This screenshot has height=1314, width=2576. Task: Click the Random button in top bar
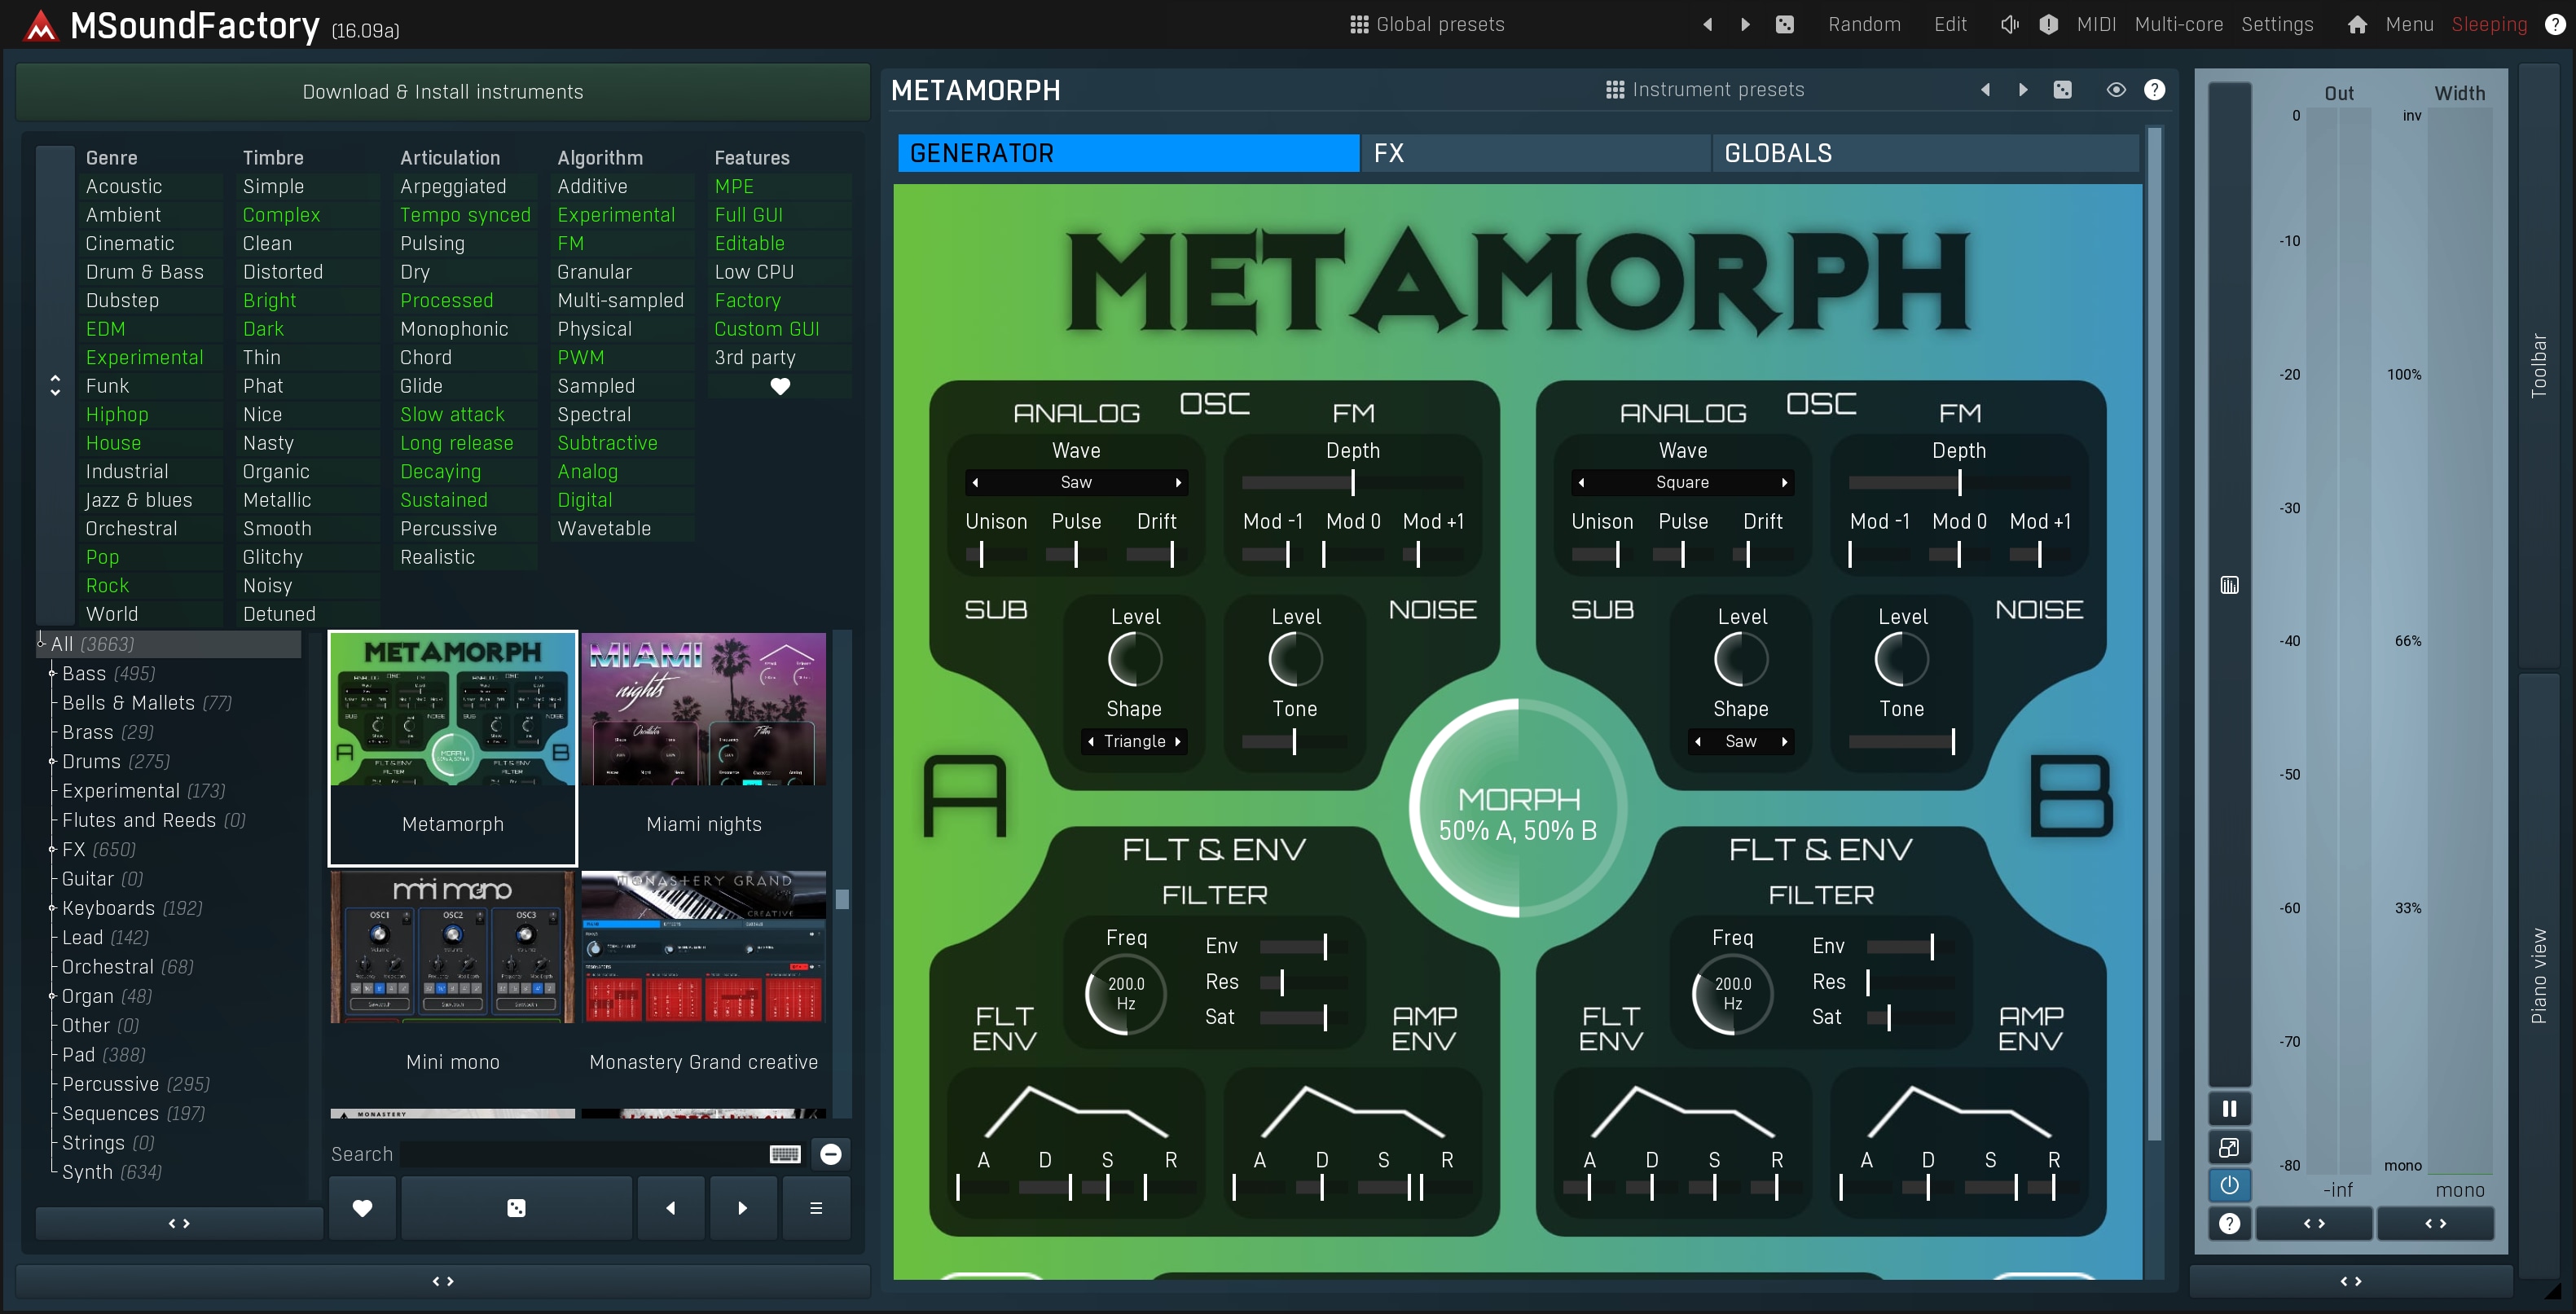1864,24
